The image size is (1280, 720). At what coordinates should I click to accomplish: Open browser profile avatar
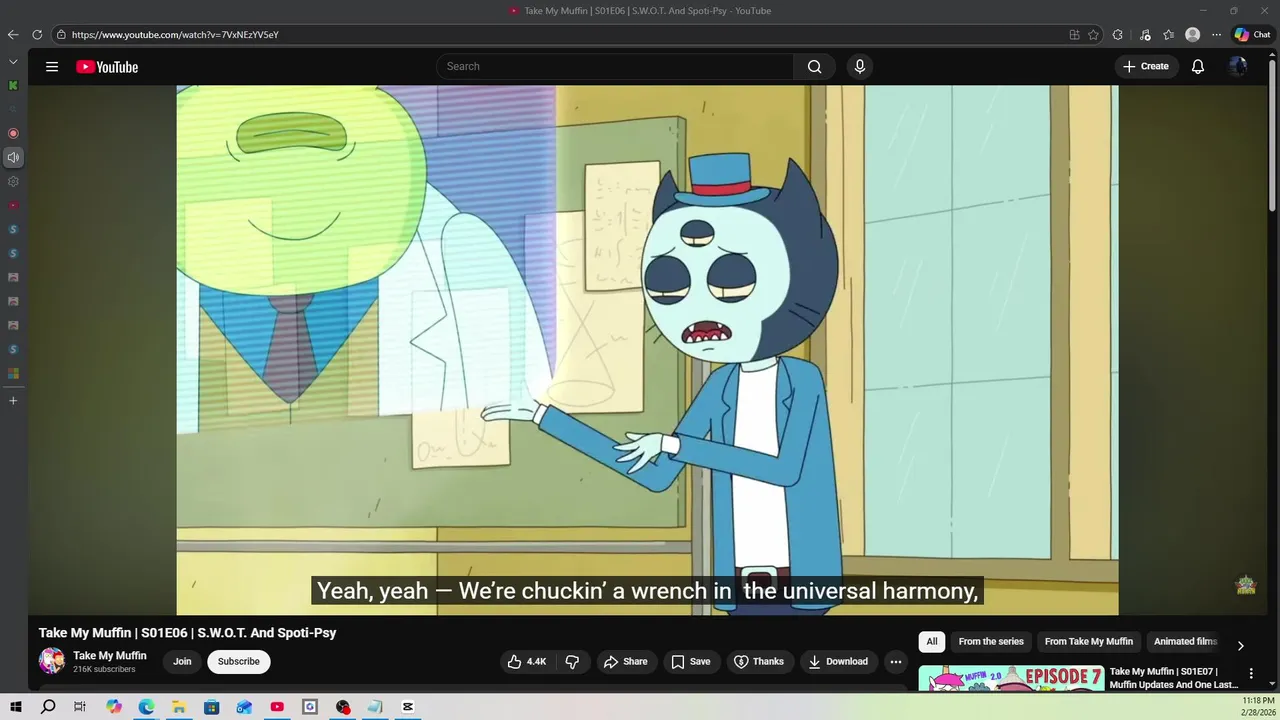(1192, 35)
